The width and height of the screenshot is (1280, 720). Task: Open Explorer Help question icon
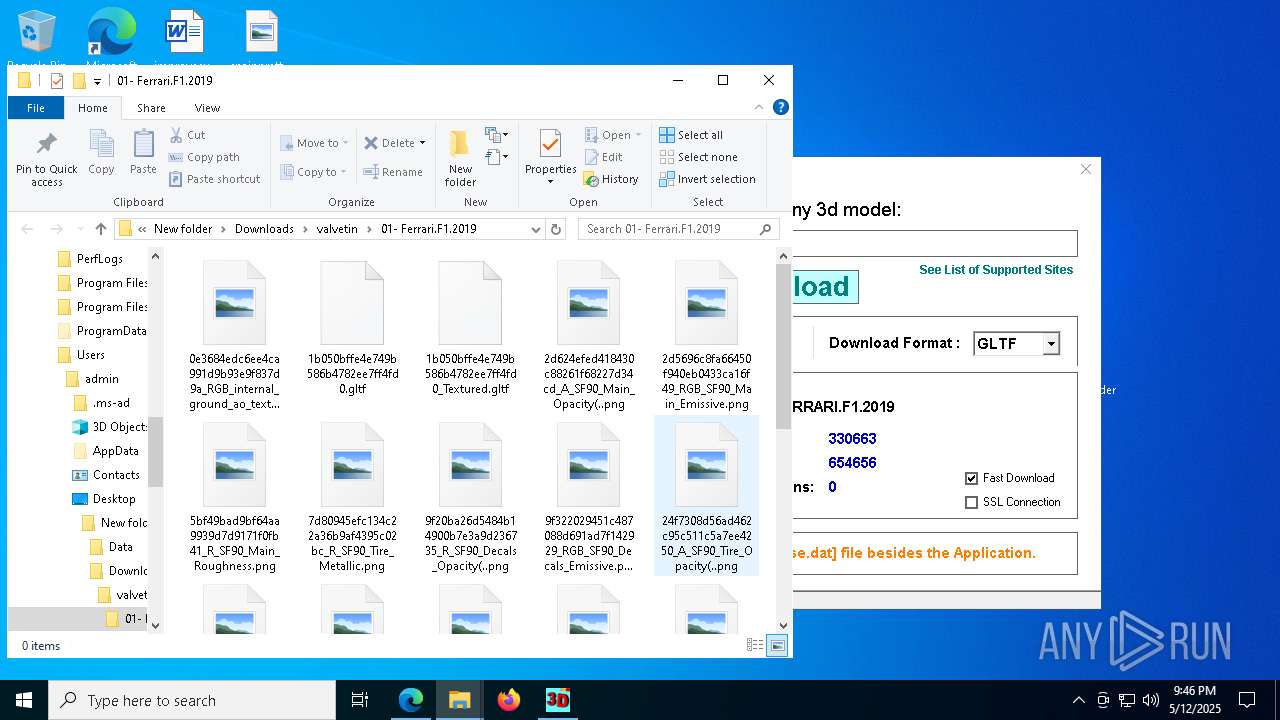pos(781,107)
